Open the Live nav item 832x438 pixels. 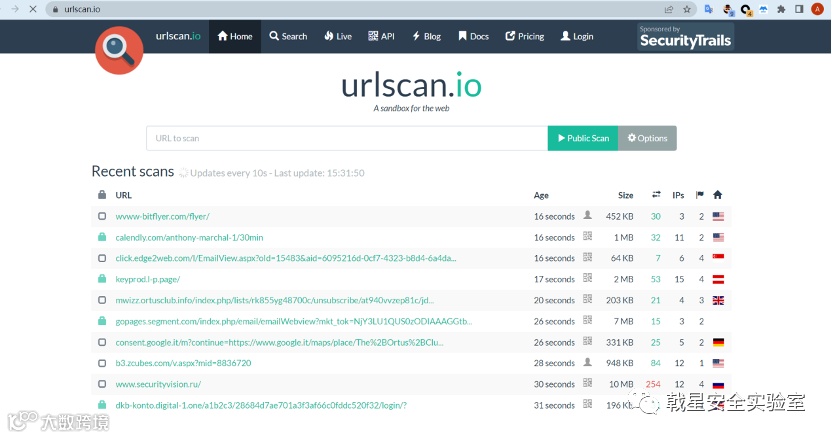tap(338, 36)
